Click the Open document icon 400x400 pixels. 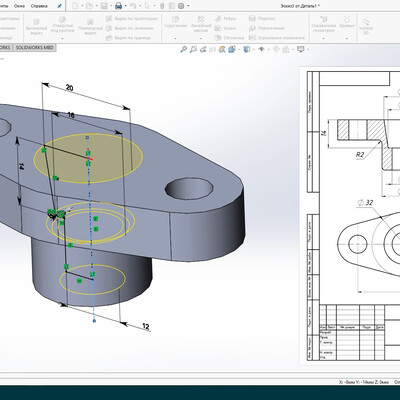[89, 6]
